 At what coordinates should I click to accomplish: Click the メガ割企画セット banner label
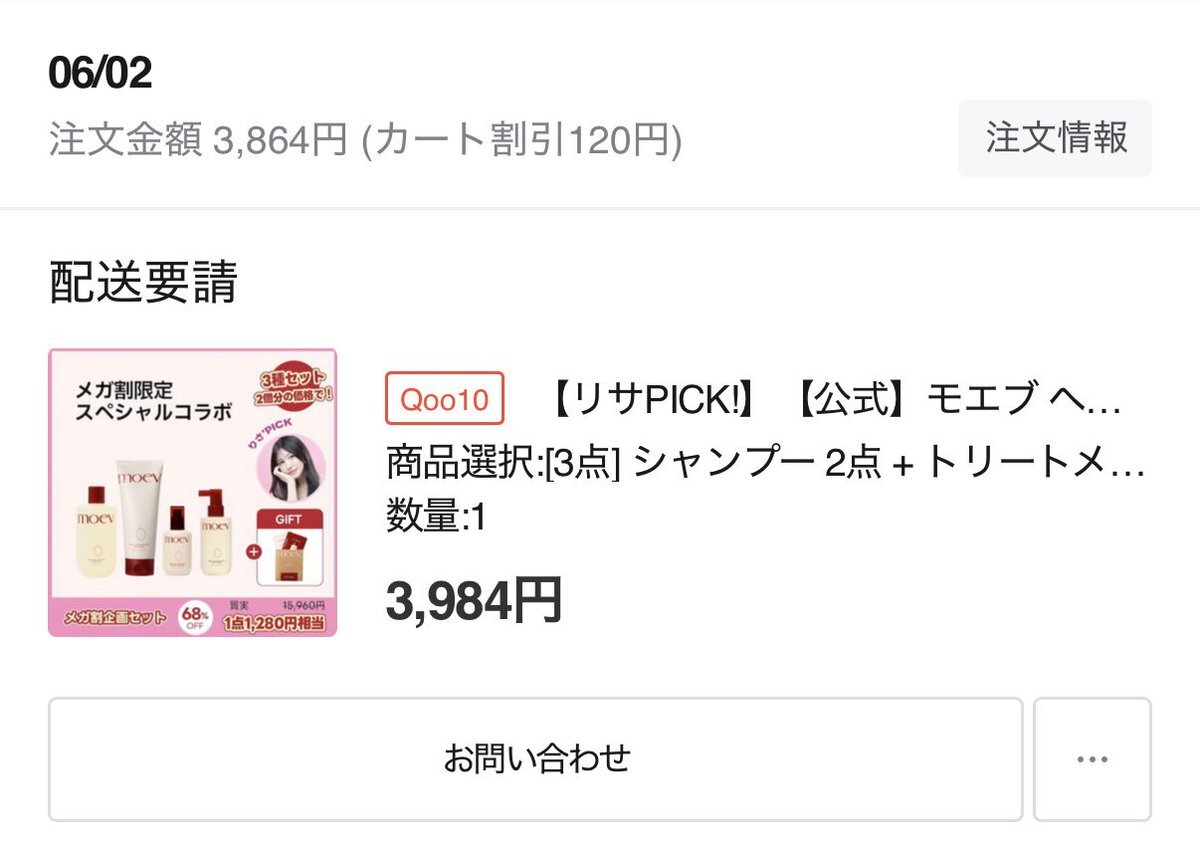click(x=113, y=615)
